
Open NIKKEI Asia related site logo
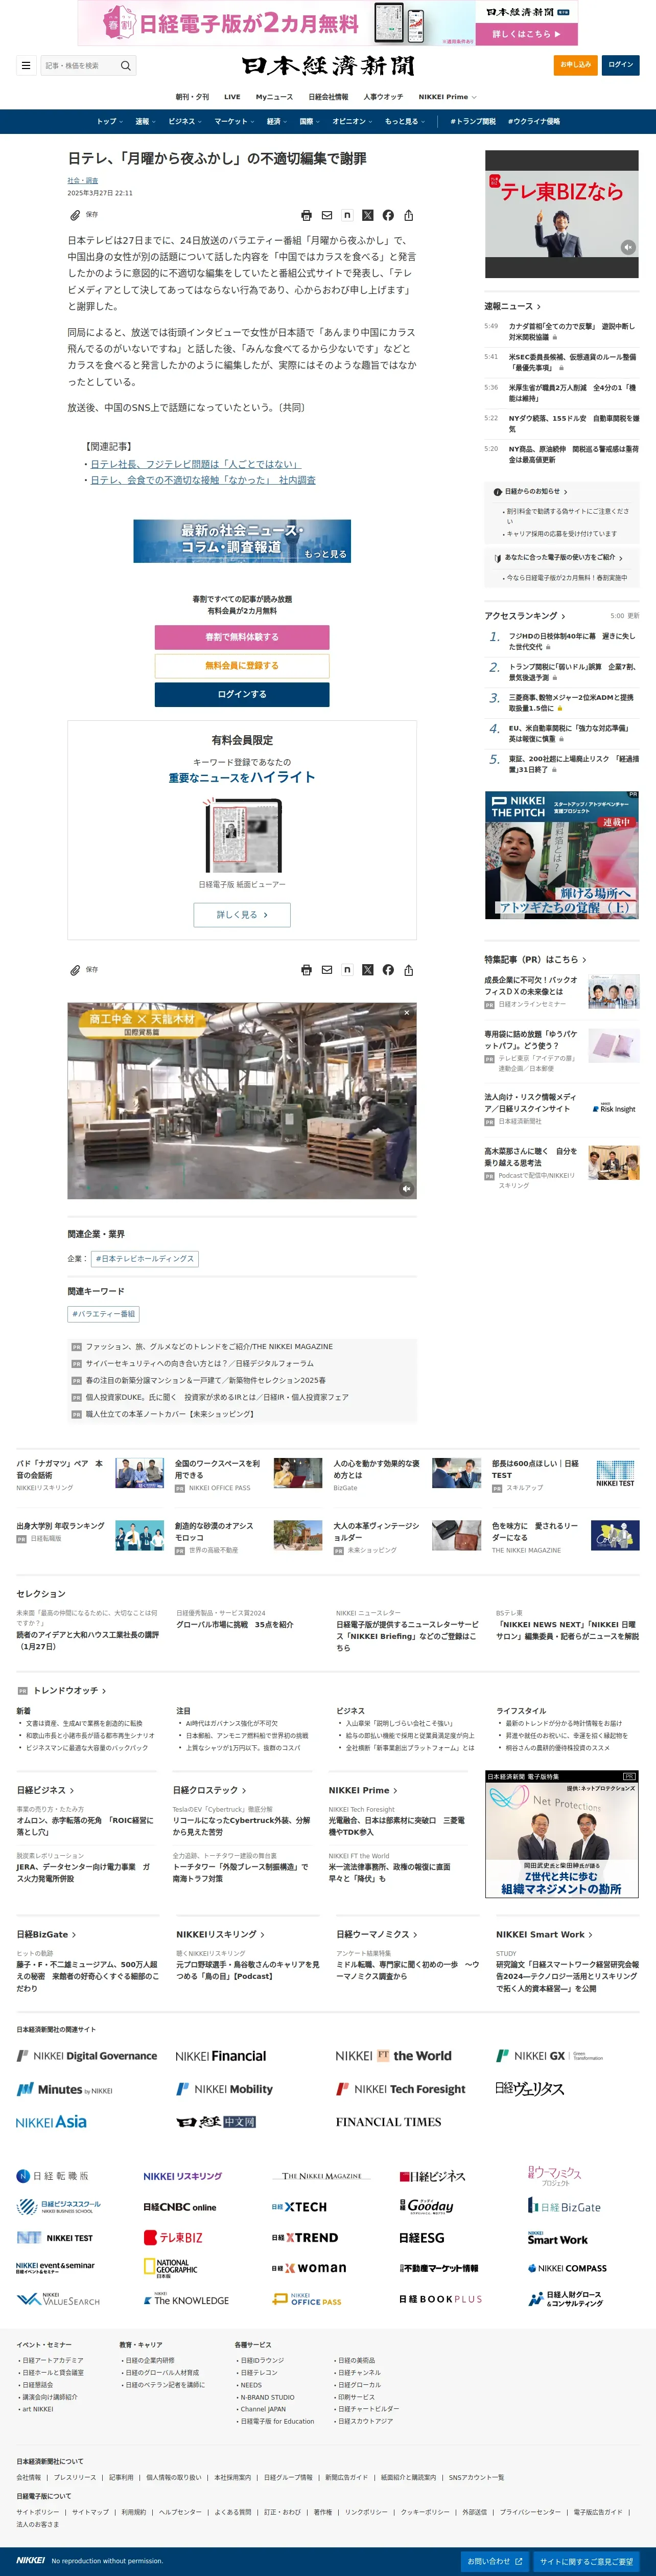pyautogui.click(x=52, y=2121)
